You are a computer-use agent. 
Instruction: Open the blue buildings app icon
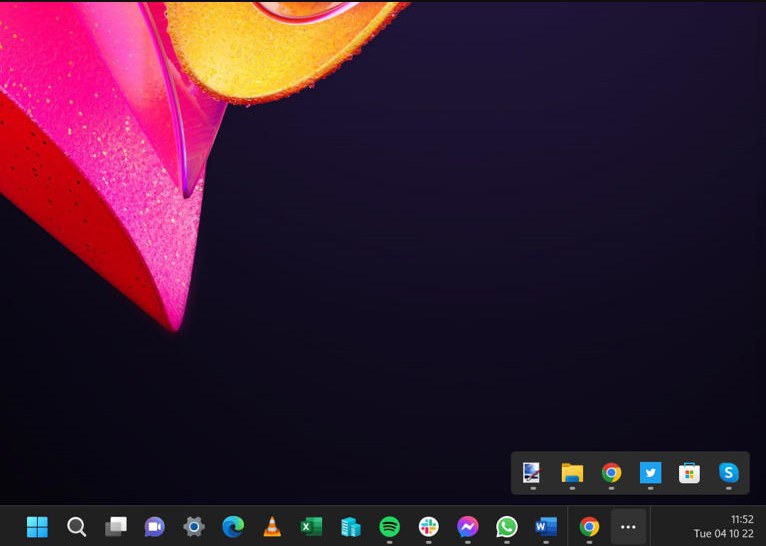[x=350, y=527]
